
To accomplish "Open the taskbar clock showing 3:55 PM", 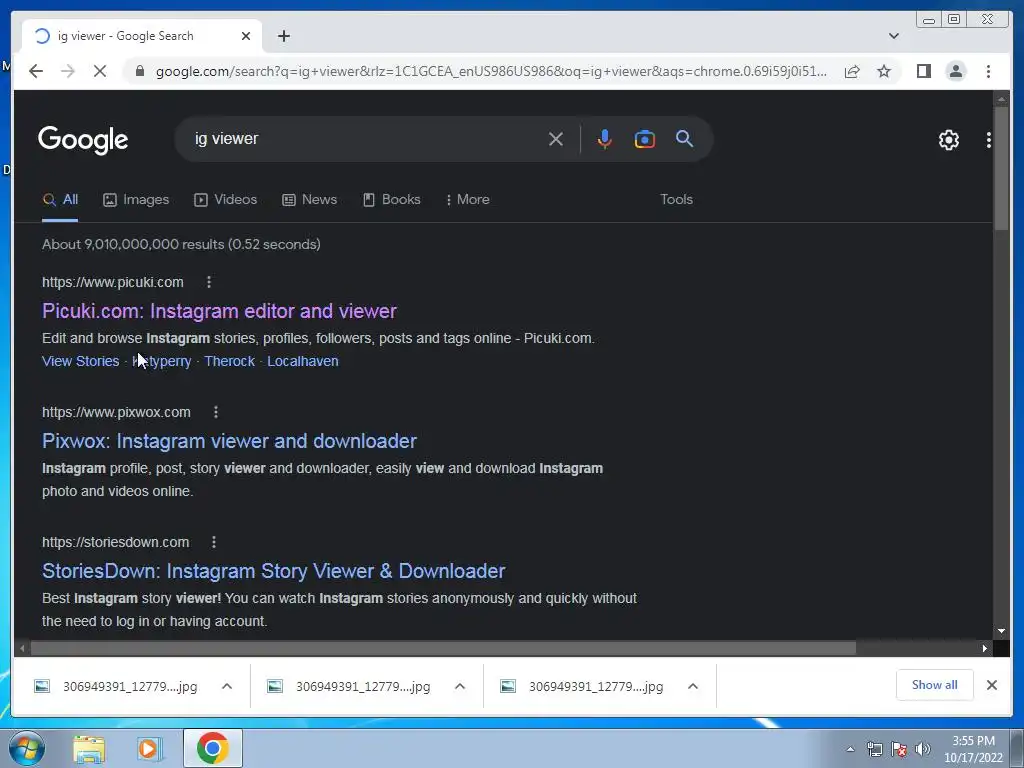I will 973,749.
